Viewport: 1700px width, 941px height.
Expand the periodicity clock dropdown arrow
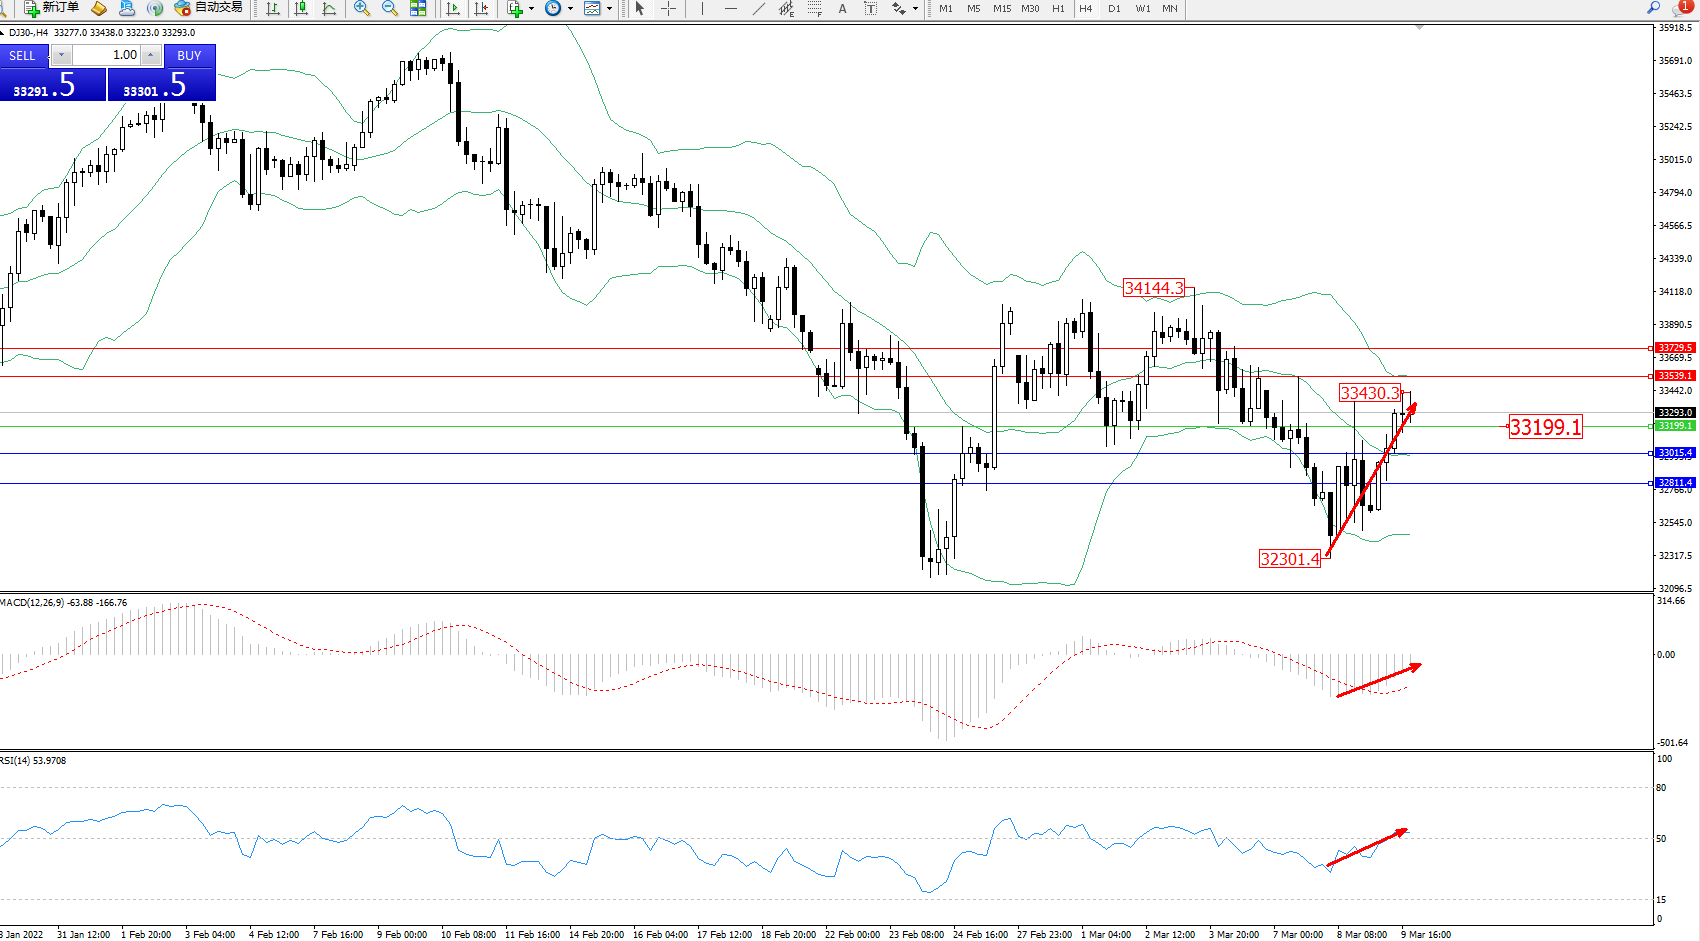click(570, 8)
